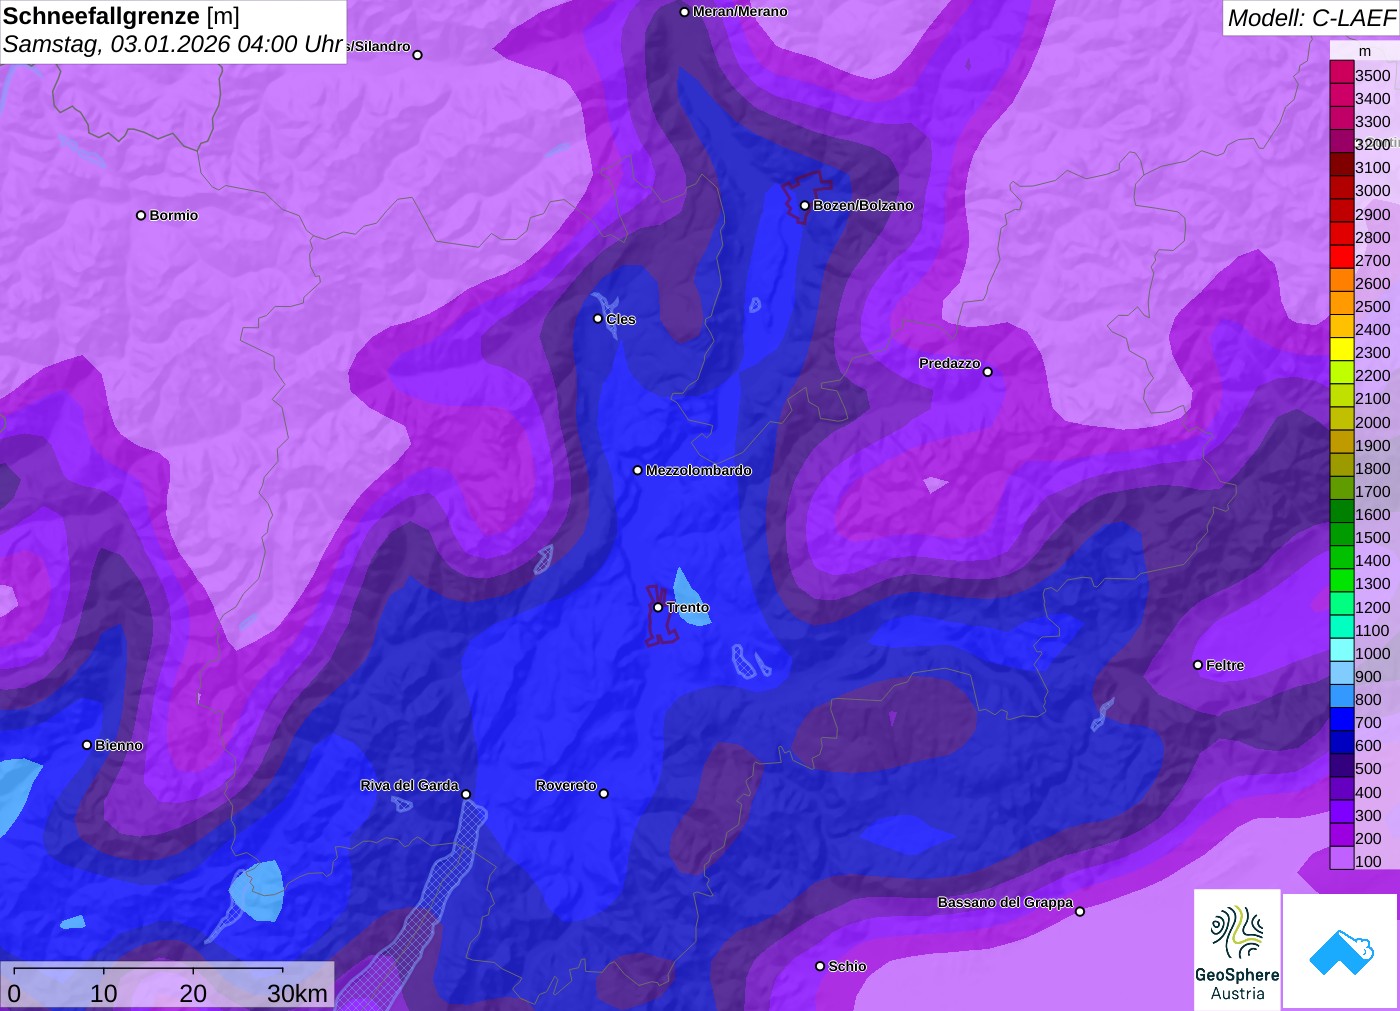1400x1011 pixels.
Task: Click the Rovereto location marker dot
Action: (x=604, y=793)
